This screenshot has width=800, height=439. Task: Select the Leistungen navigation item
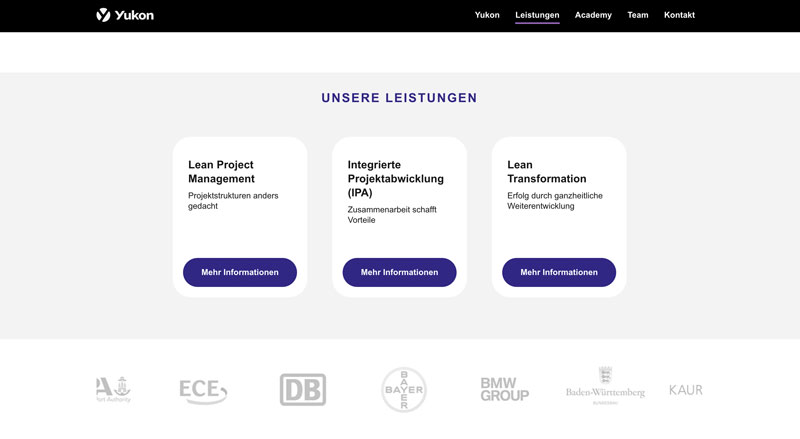point(537,15)
